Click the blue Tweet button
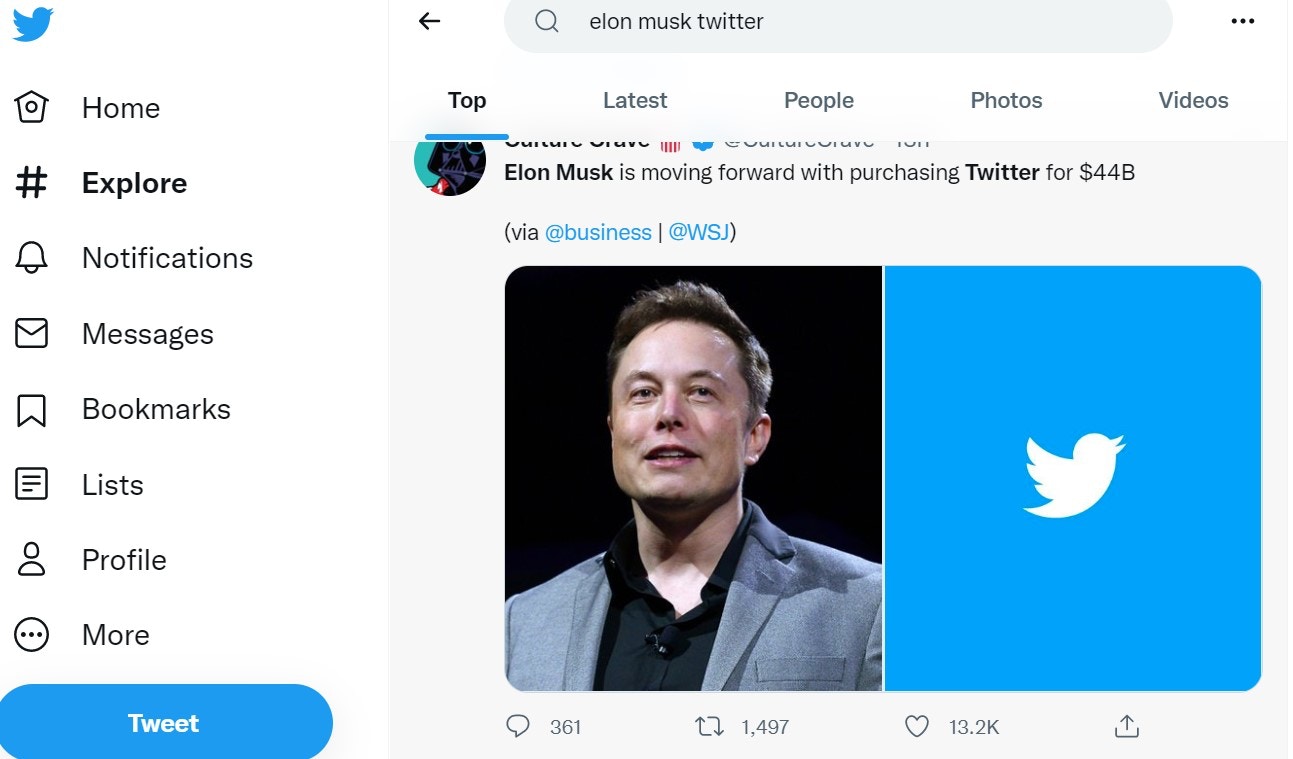This screenshot has width=1293, height=759. click(164, 723)
